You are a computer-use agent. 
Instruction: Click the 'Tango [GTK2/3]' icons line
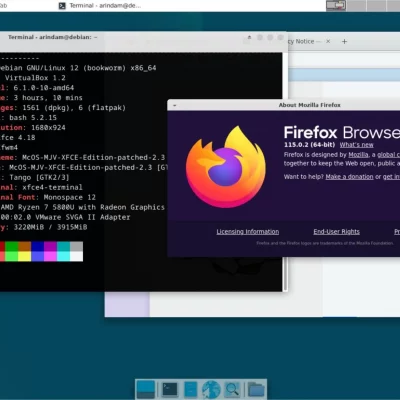click(39, 177)
